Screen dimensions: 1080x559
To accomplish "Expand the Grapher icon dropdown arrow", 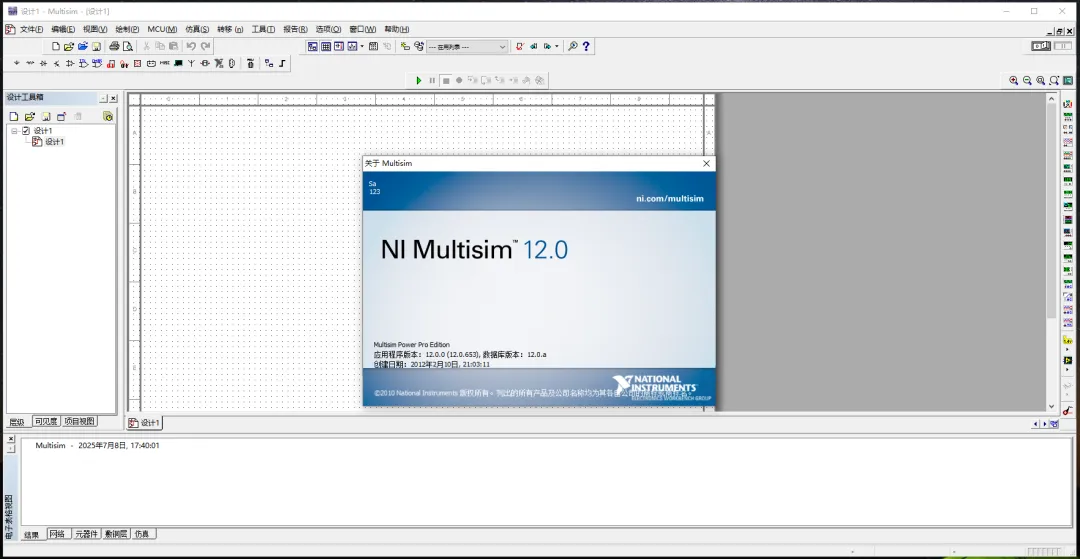I will (362, 46).
